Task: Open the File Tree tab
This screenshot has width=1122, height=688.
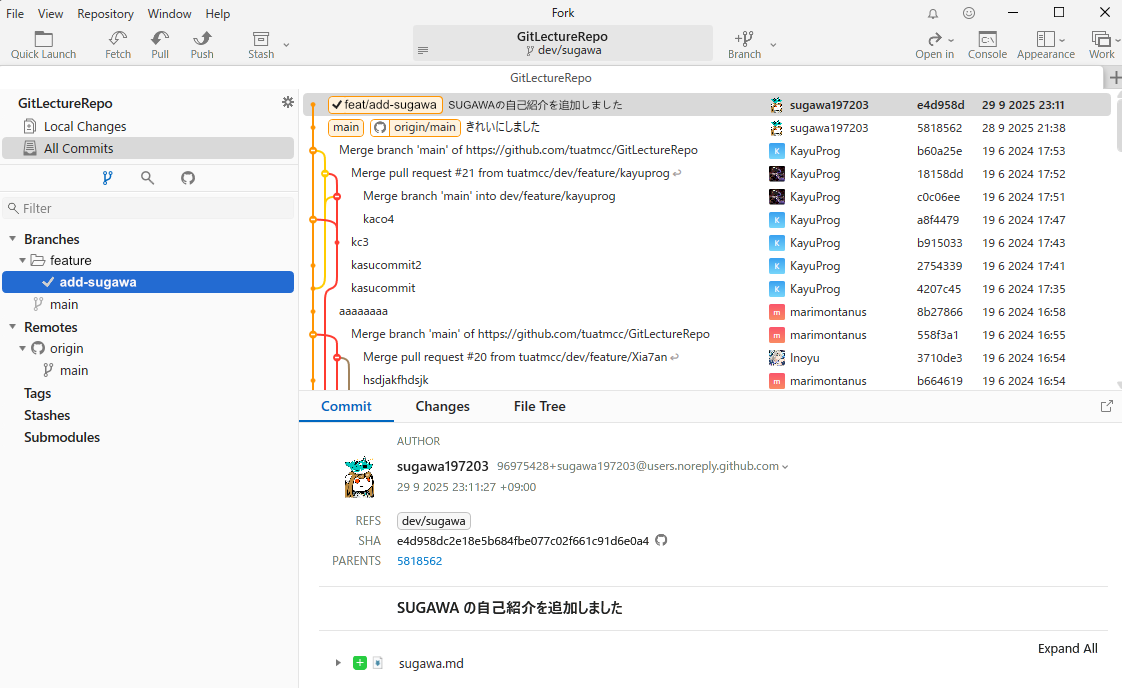Action: [539, 406]
